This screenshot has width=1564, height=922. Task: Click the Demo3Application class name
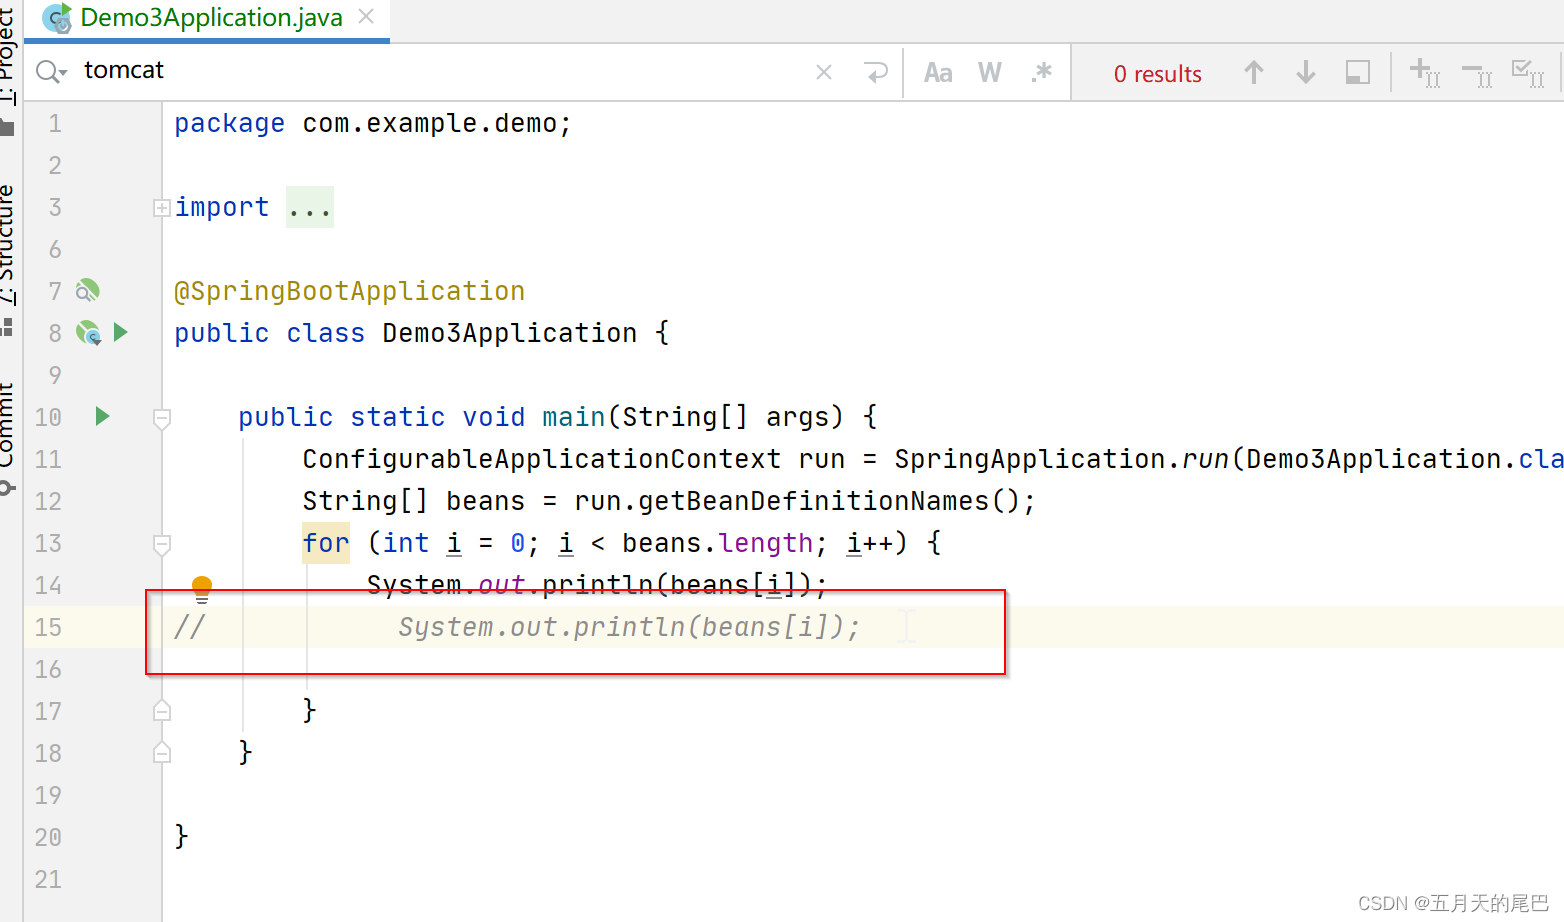[x=510, y=333]
